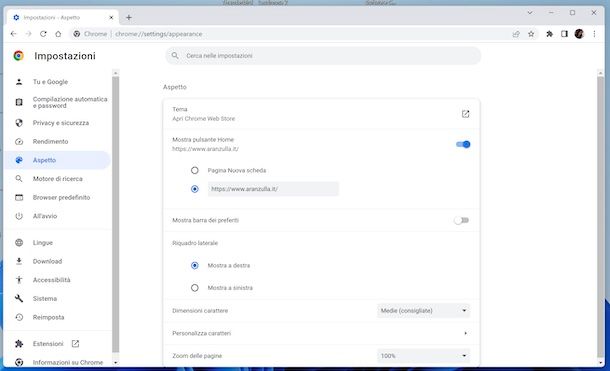Image resolution: width=610 pixels, height=371 pixels.
Task: Click the Chrome icon for Informazioni su Chrome
Action: [x=19, y=362]
